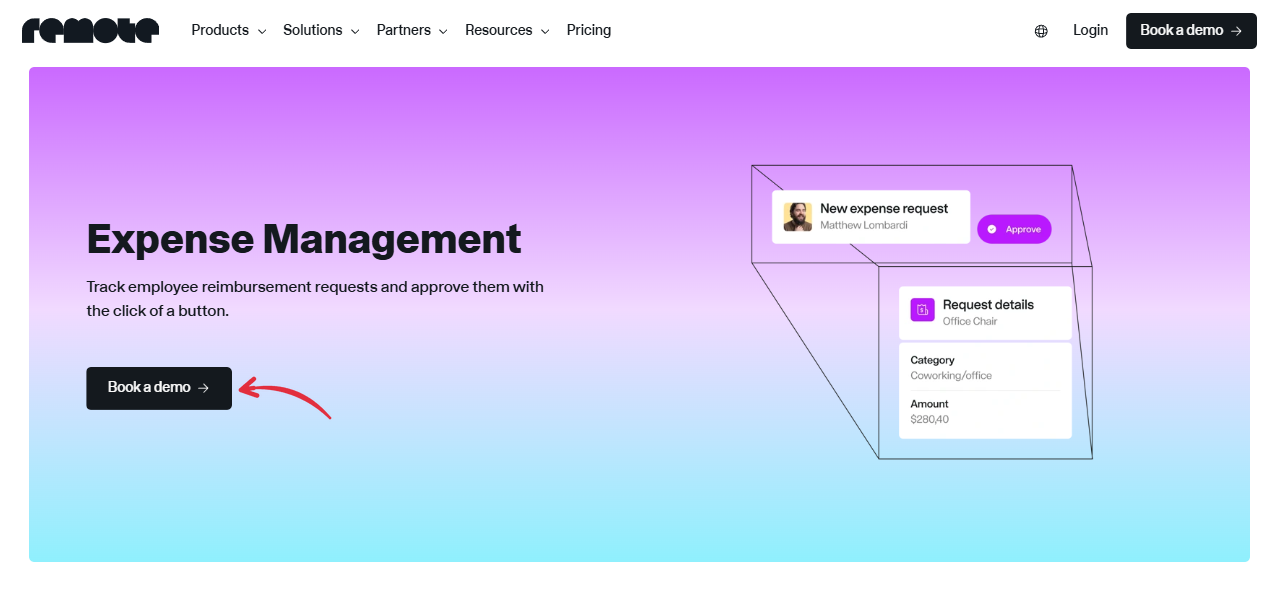This screenshot has height=595, width=1283.
Task: Expand the Products dropdown chevron
Action: (262, 32)
